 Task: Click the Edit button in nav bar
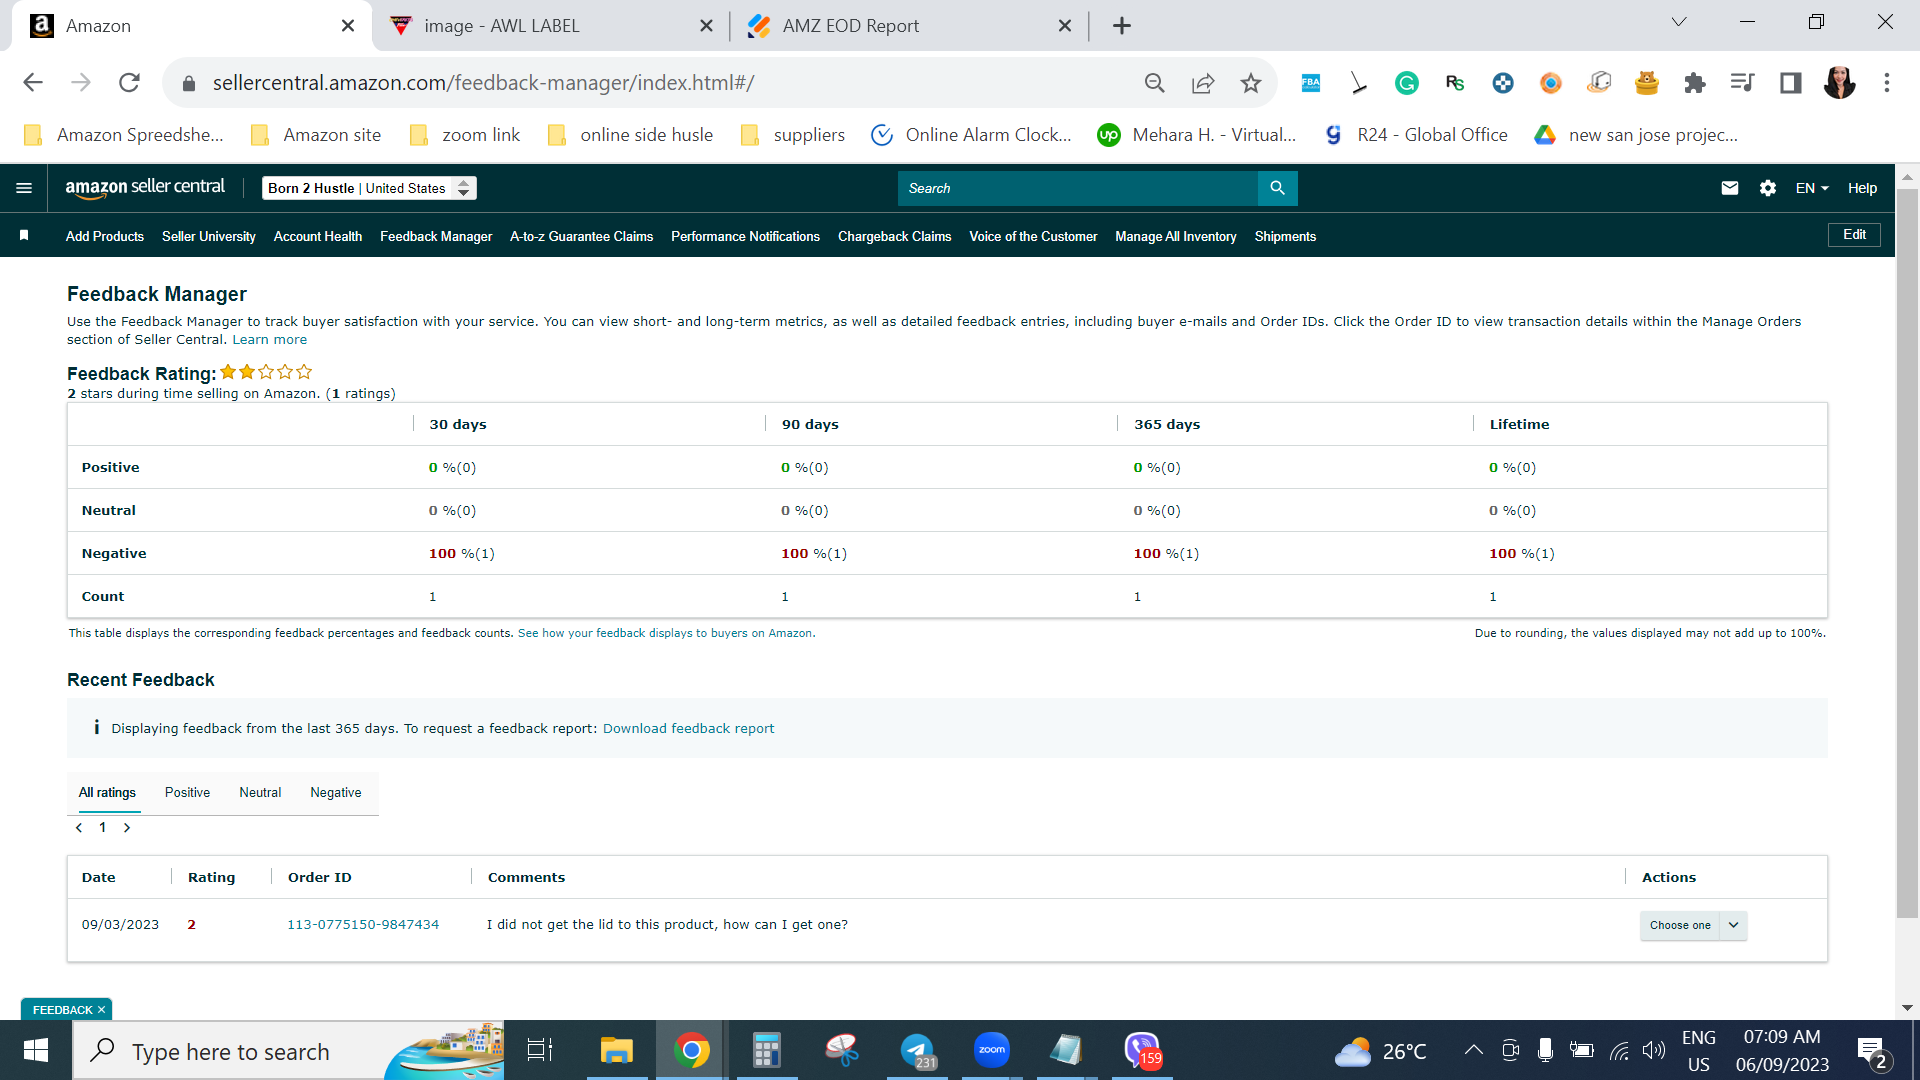click(1854, 235)
